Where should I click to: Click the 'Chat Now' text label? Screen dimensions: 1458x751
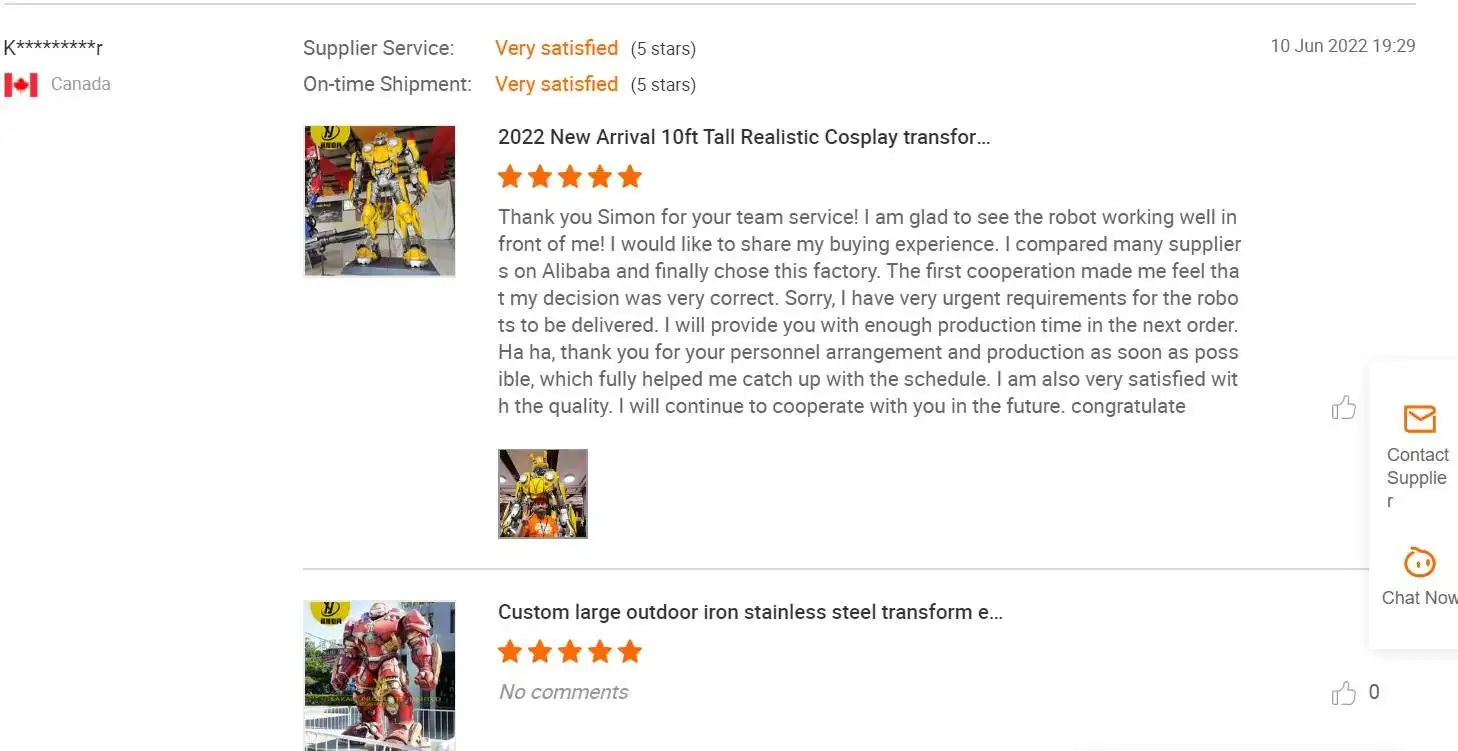1419,598
